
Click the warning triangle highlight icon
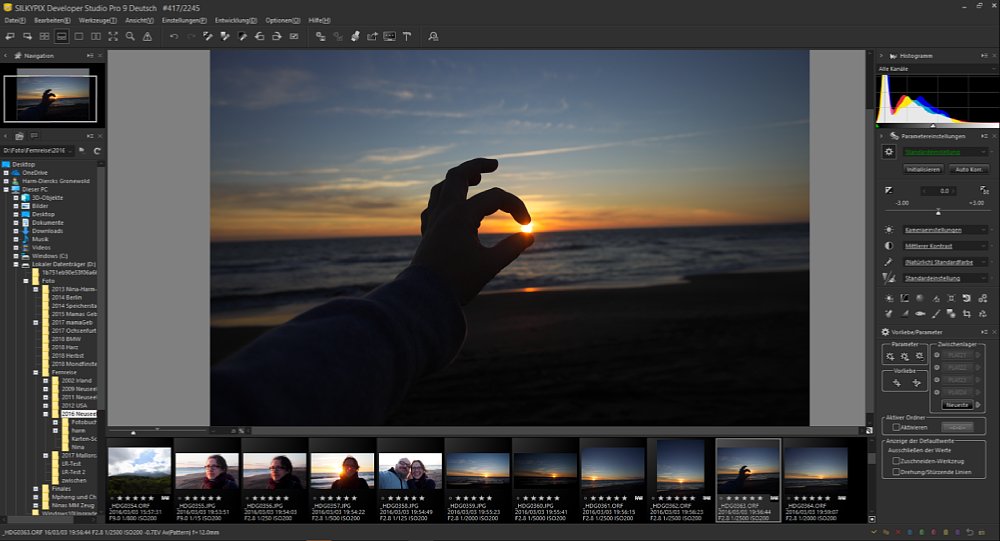click(x=147, y=37)
